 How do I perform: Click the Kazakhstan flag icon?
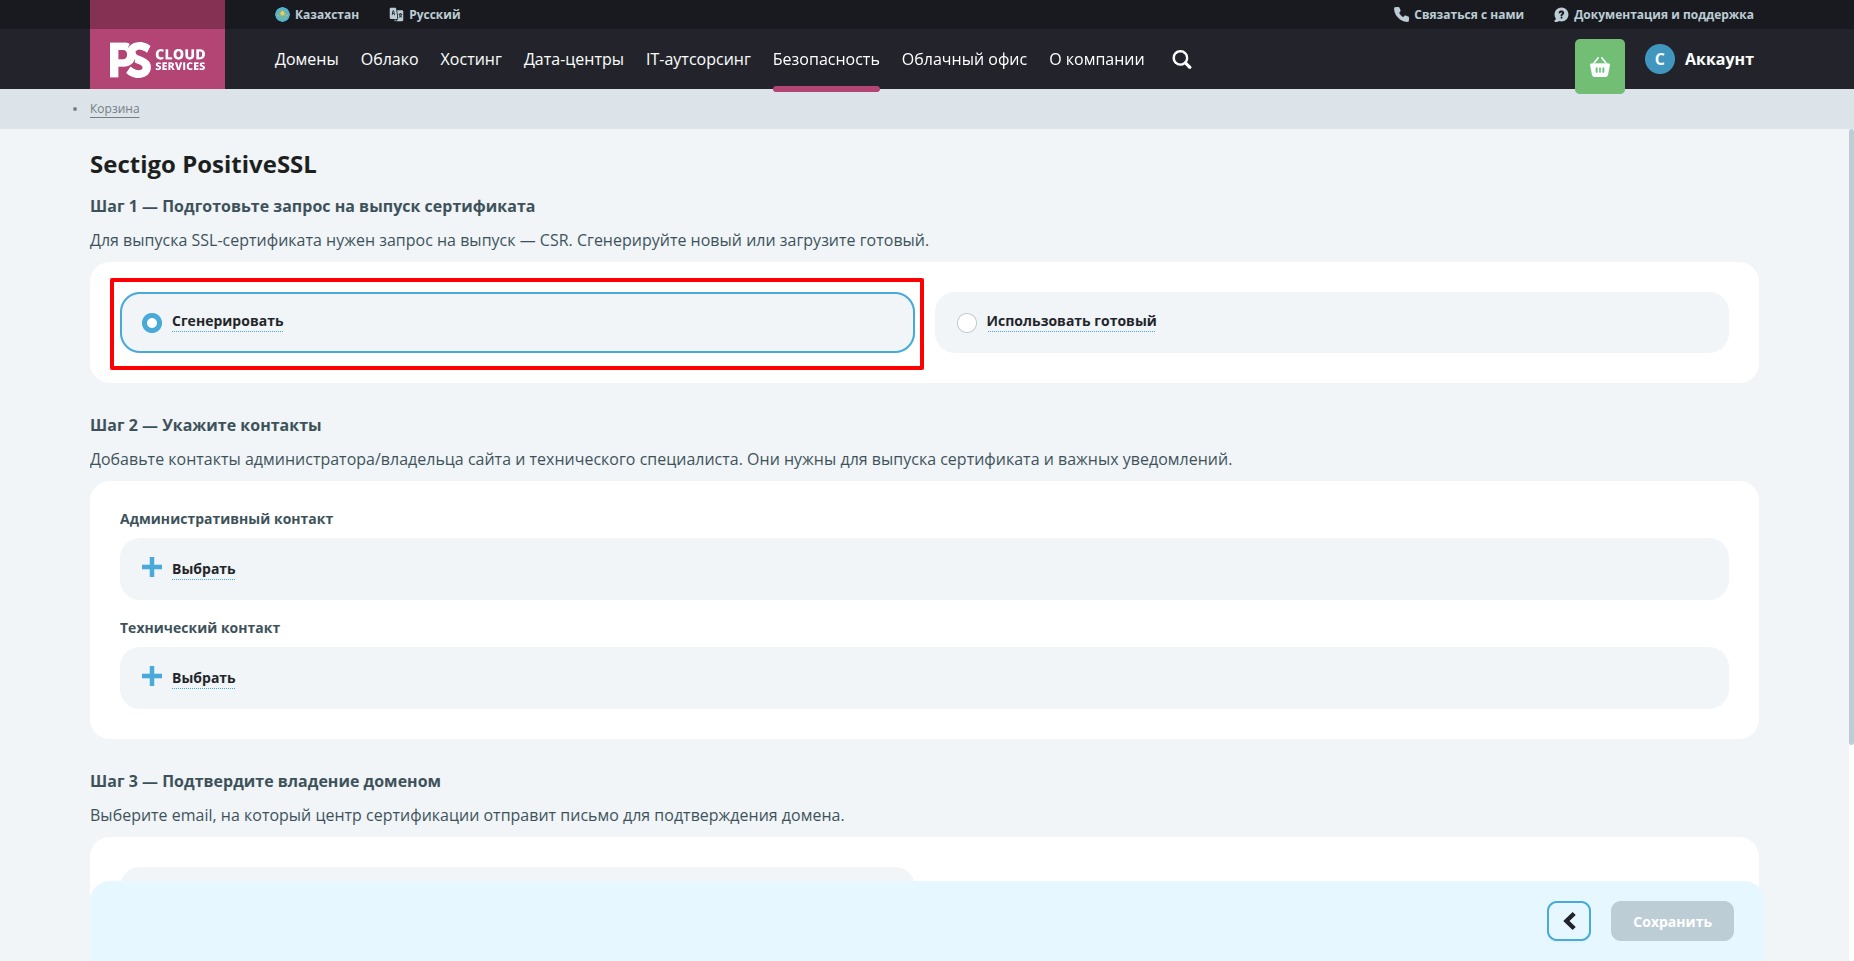pyautogui.click(x=282, y=14)
